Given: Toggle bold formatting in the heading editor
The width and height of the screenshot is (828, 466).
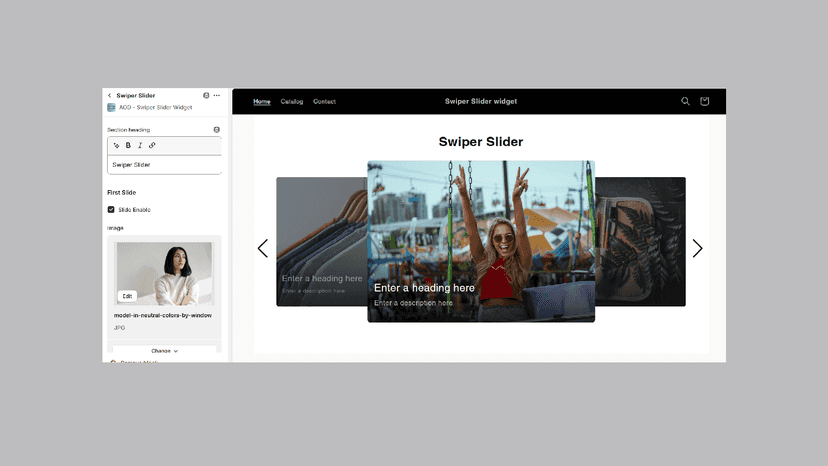Looking at the screenshot, I should coord(128,145).
